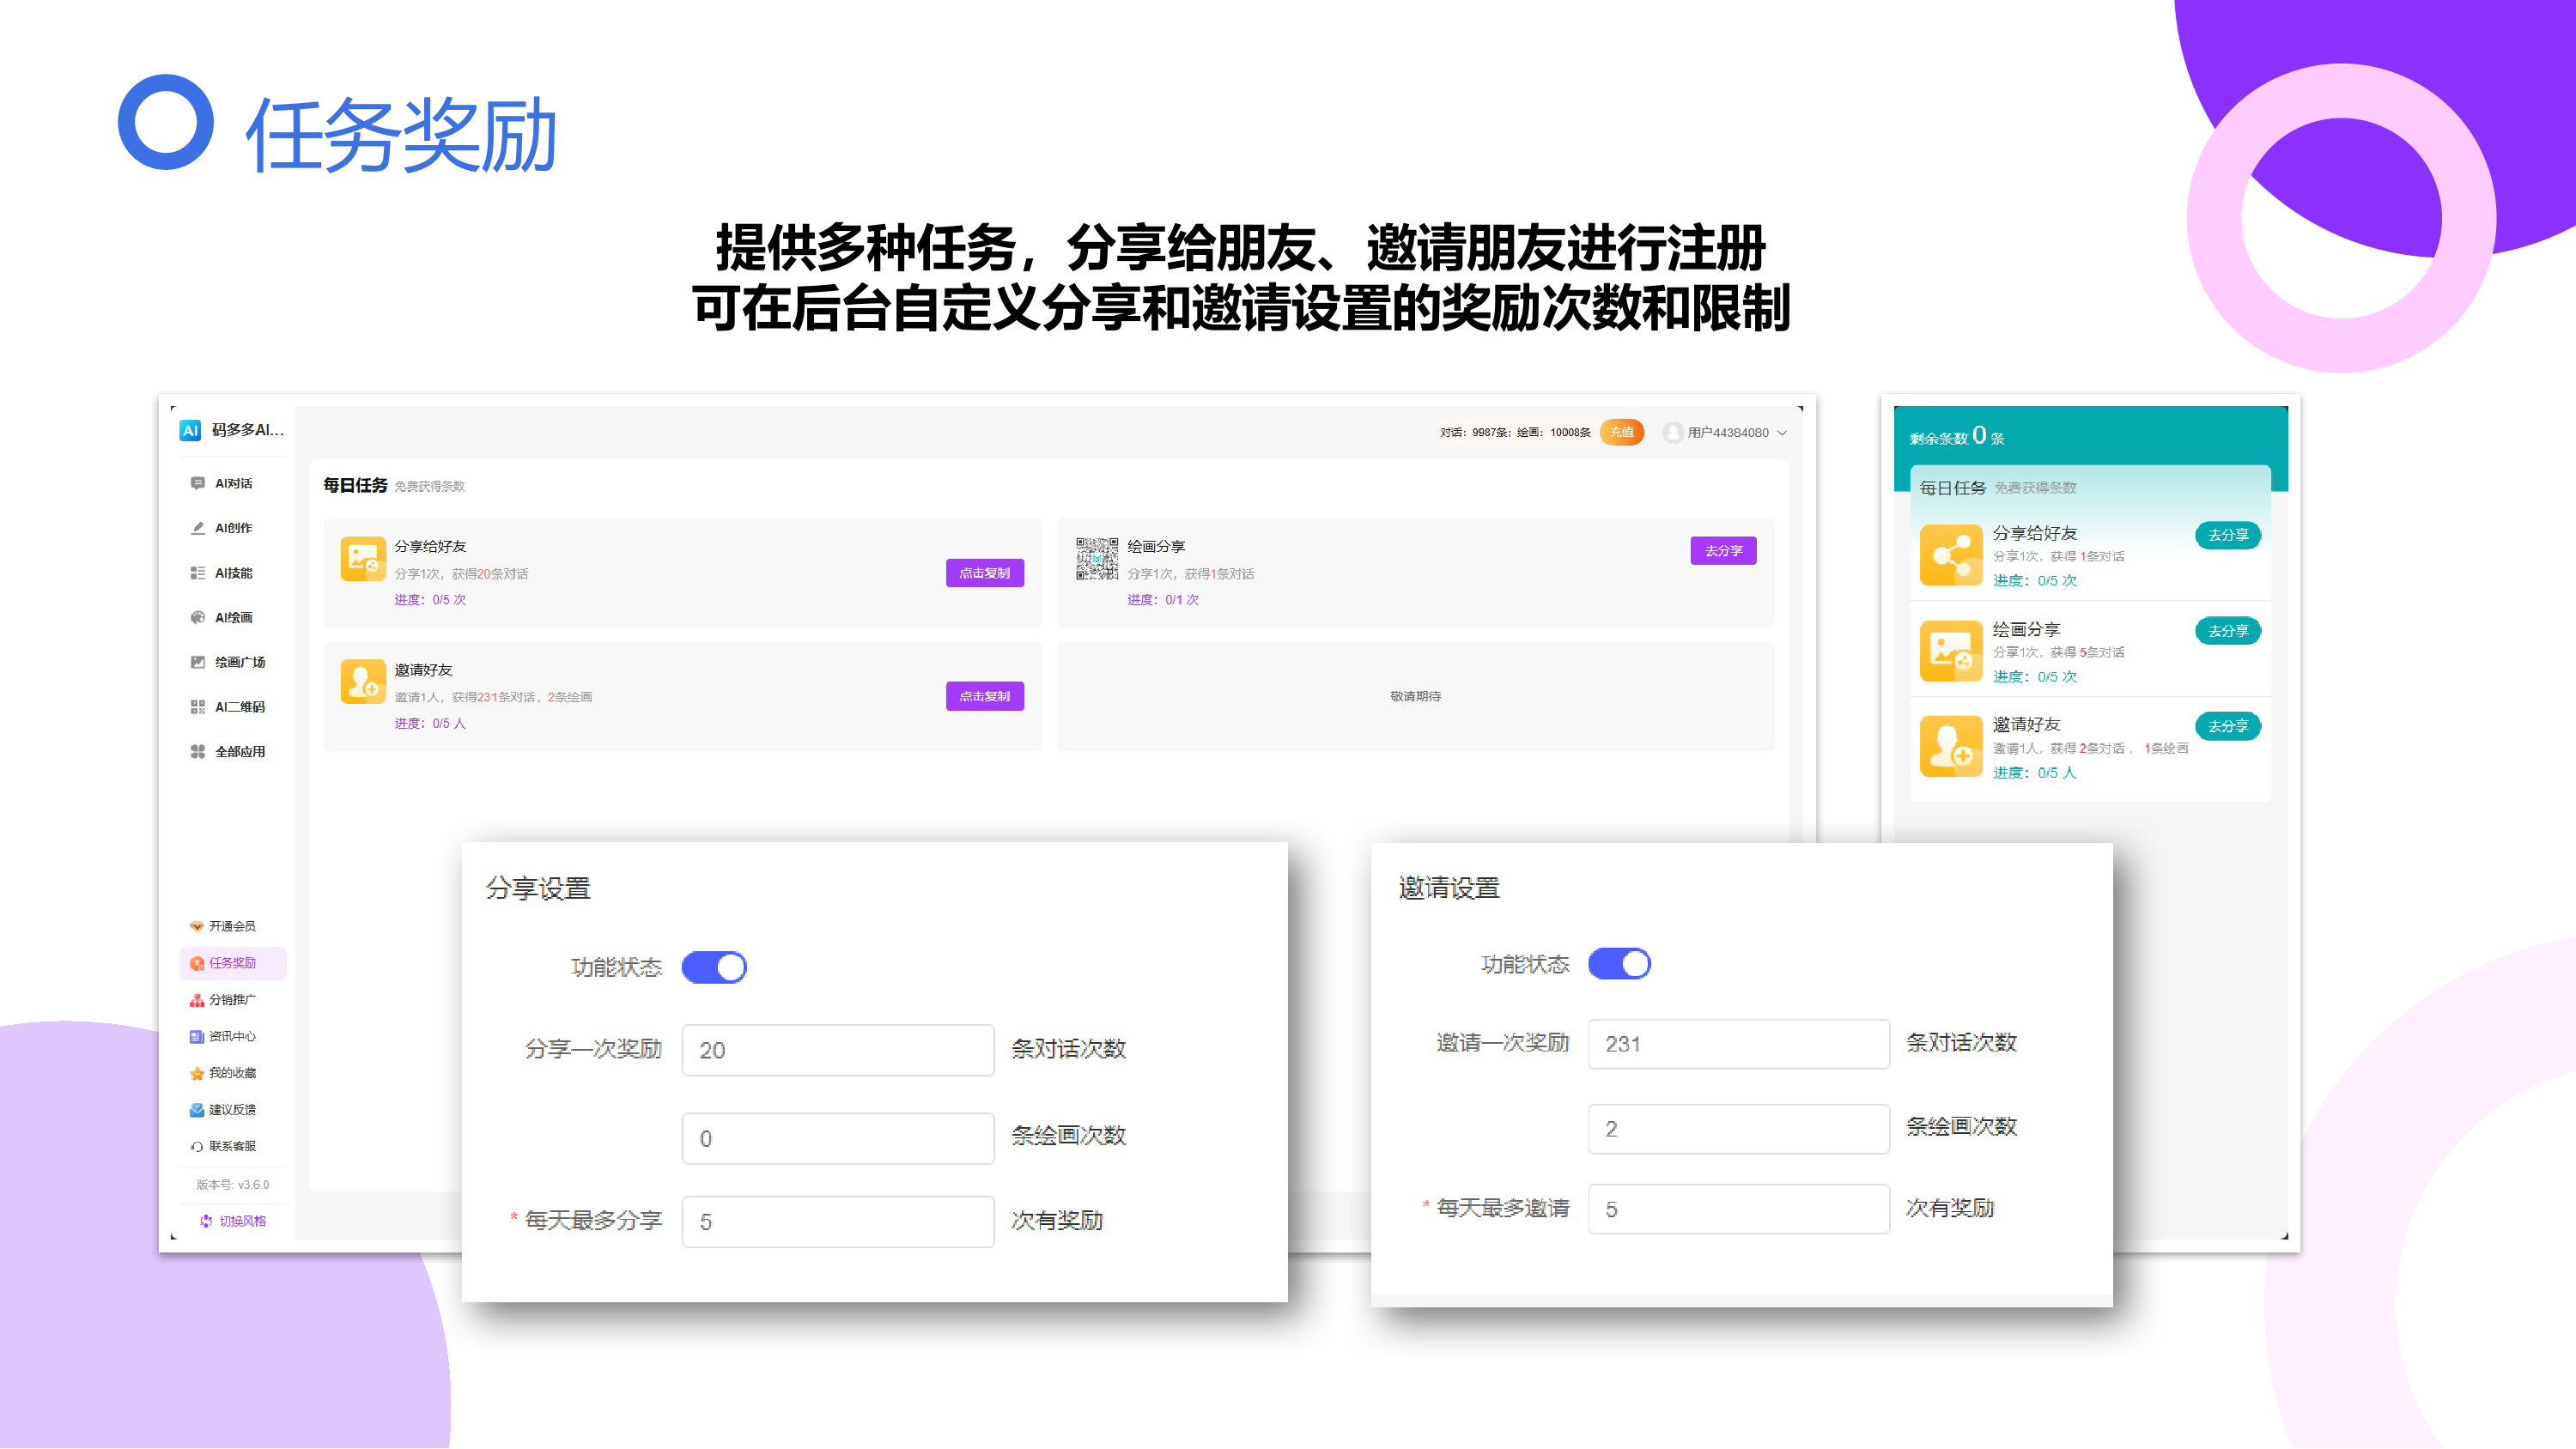Click the 分销推广 sidebar icon
The width and height of the screenshot is (2576, 1449).
point(197,1000)
